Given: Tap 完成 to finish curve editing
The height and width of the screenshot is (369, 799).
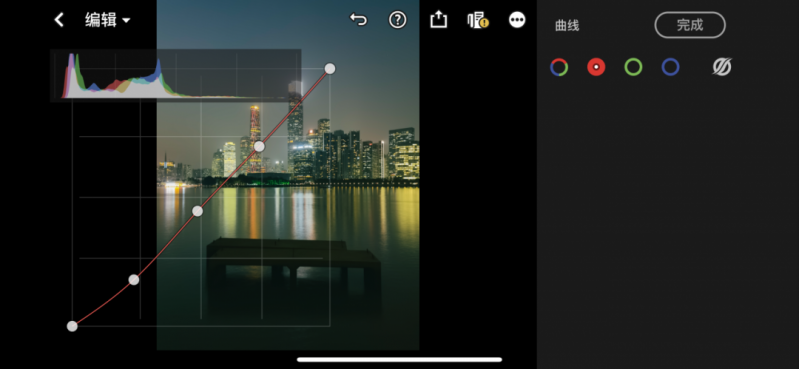Looking at the screenshot, I should tap(690, 25).
